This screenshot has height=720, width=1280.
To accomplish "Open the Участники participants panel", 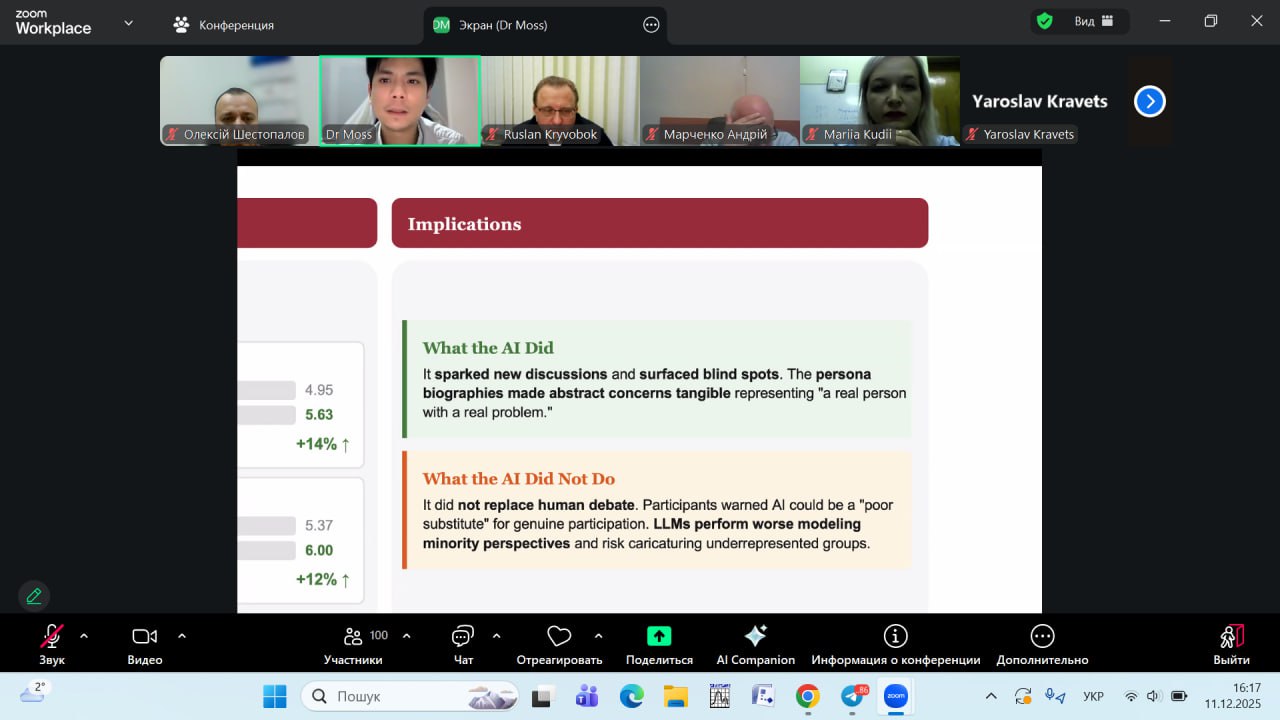I will 353,644.
